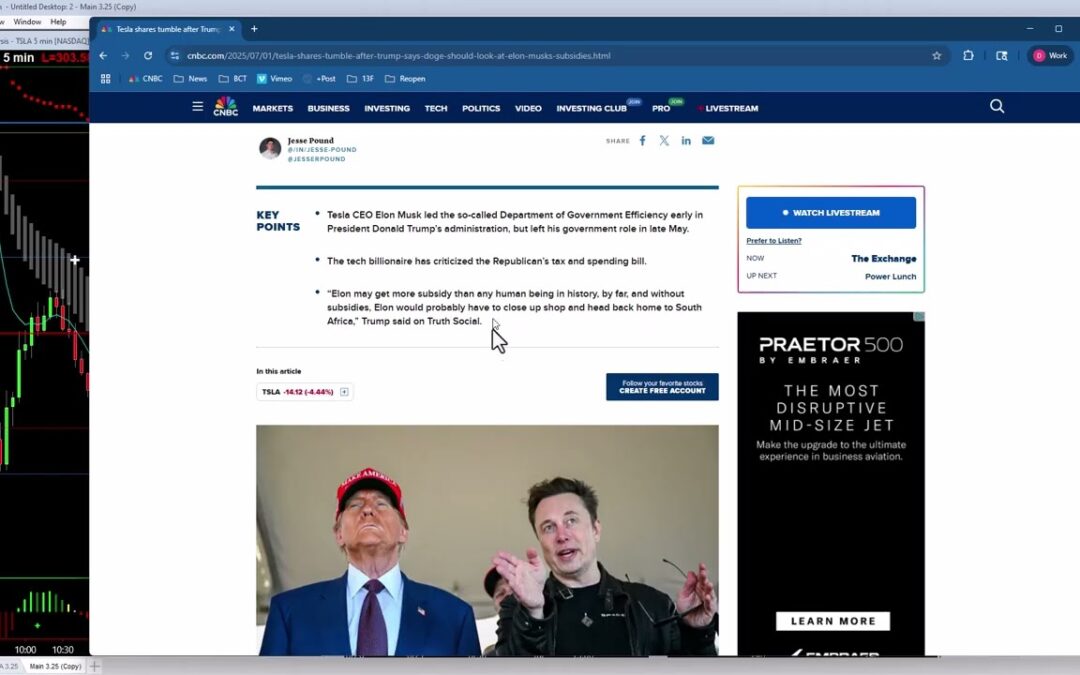
Task: Open the CNBC bookmark
Action: tap(145, 79)
